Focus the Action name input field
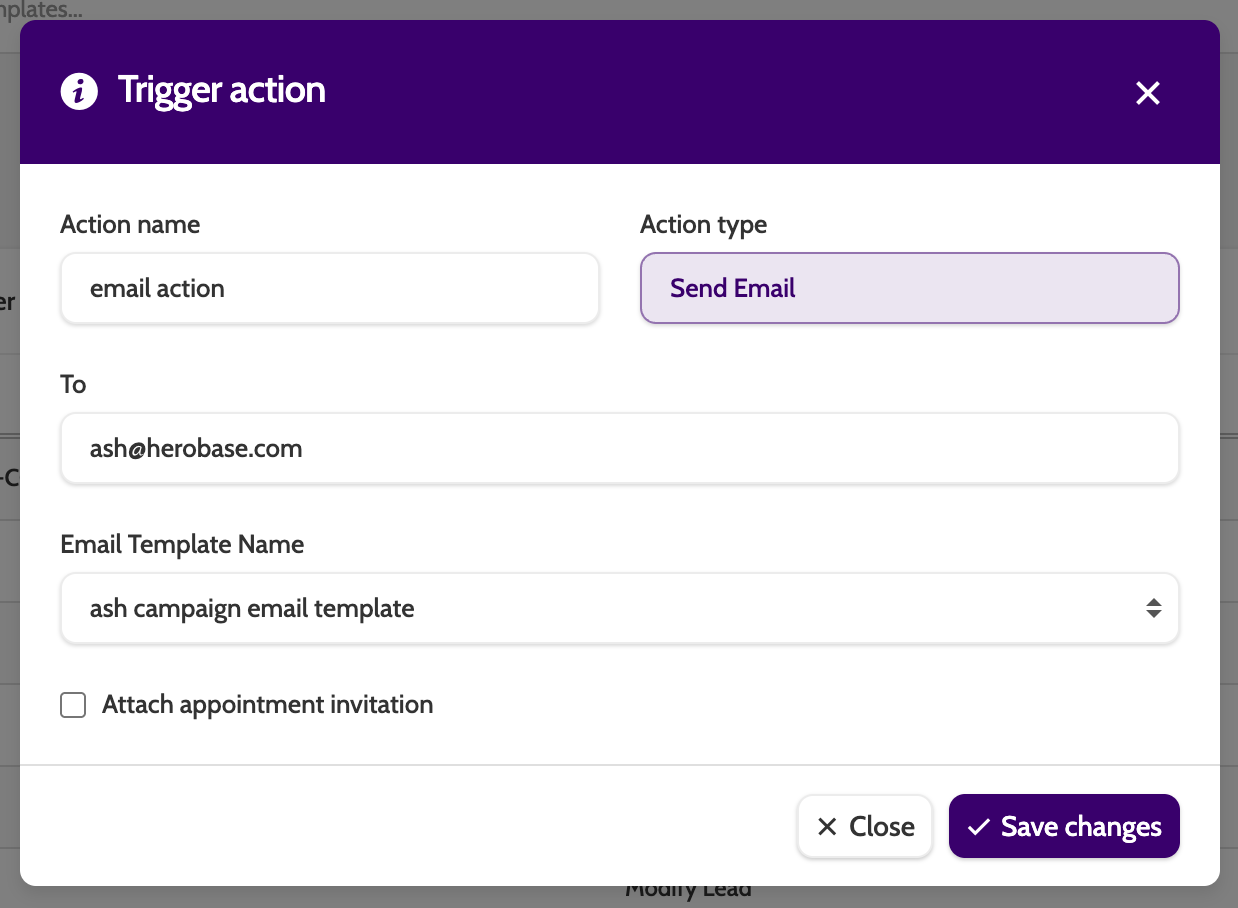The height and width of the screenshot is (908, 1238). 329,288
